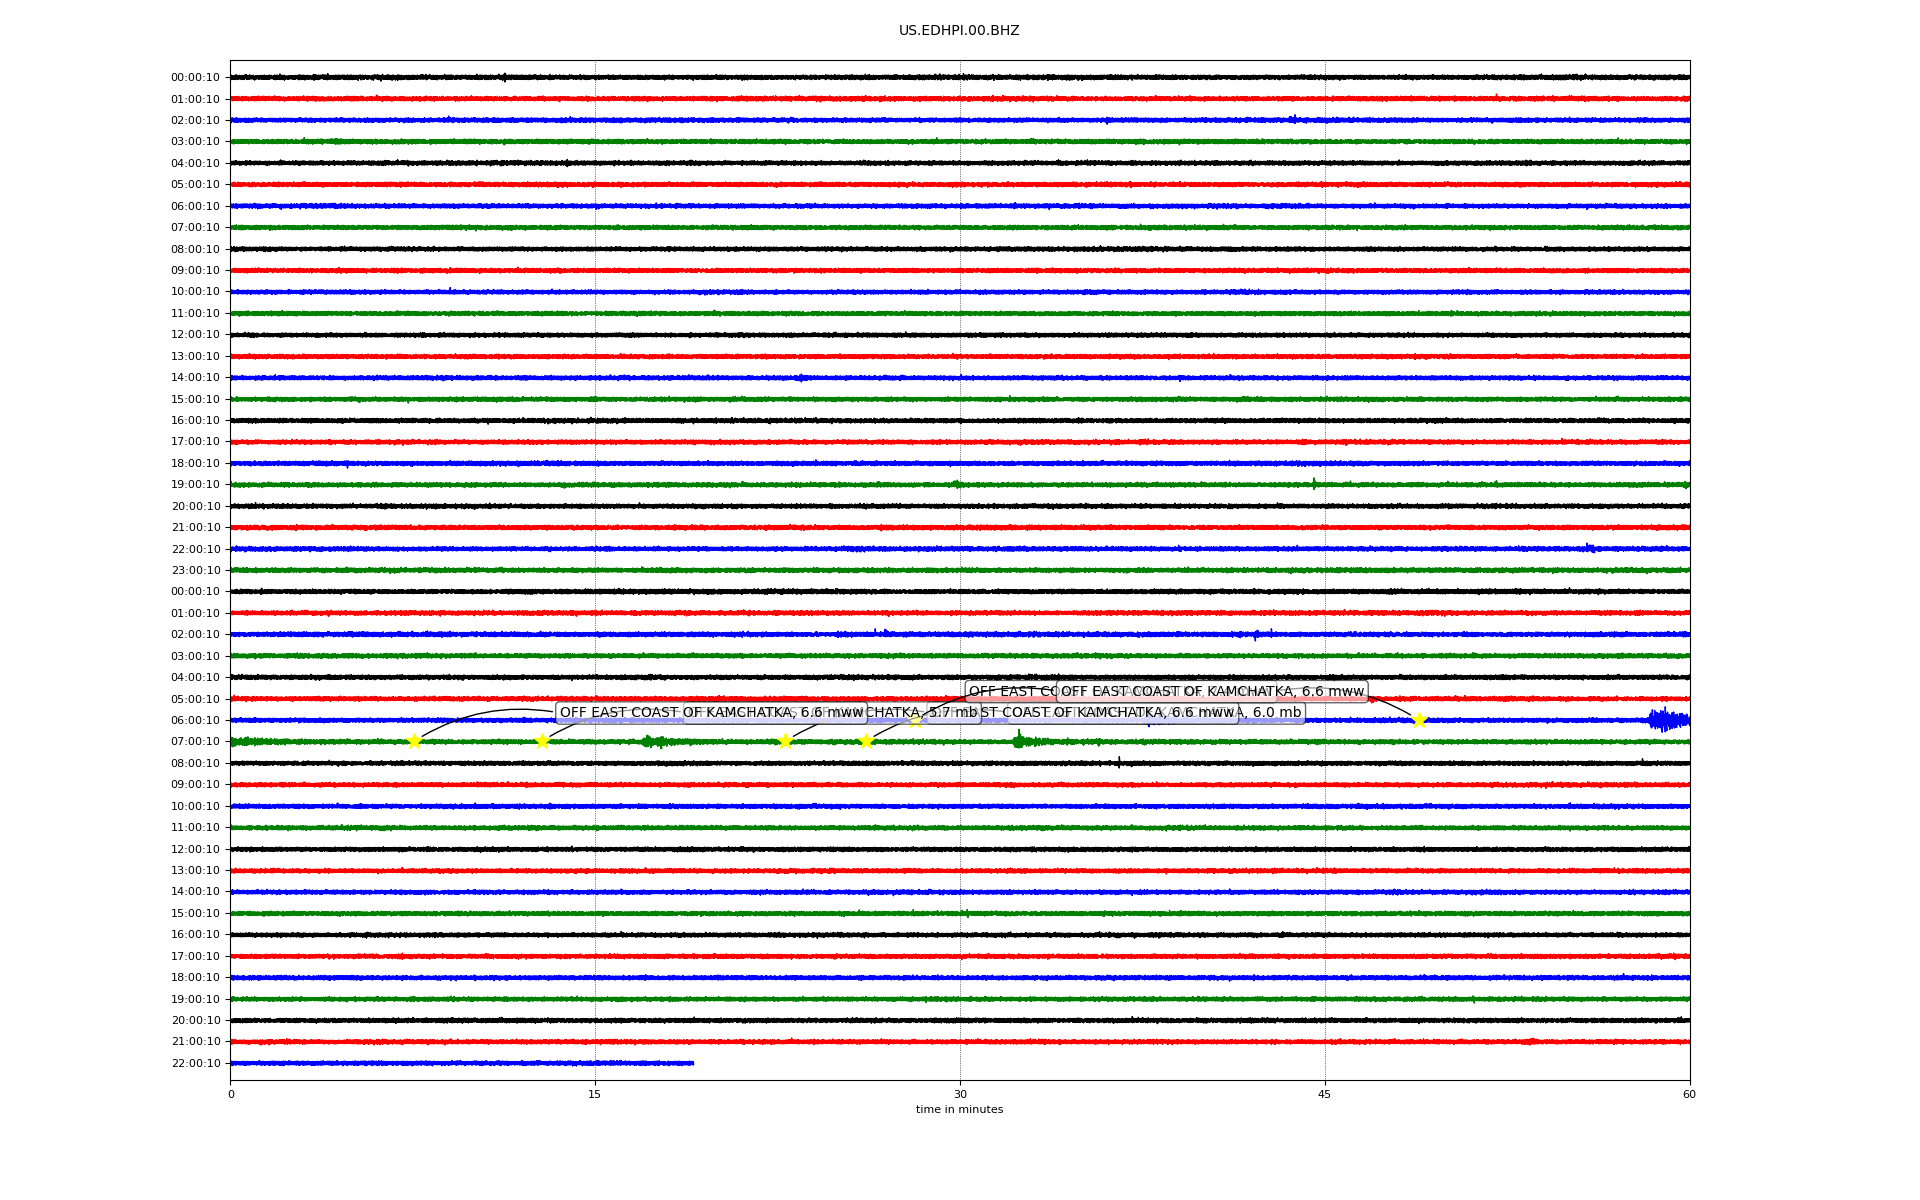Screen dimensions: 1920x1200
Task: Select the x-axis tick label 30
Action: tap(960, 1094)
